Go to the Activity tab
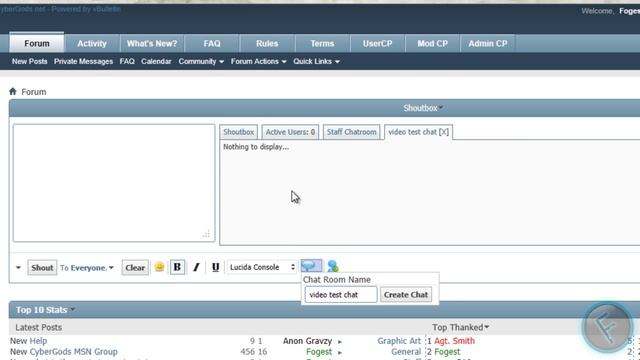 (x=92, y=43)
